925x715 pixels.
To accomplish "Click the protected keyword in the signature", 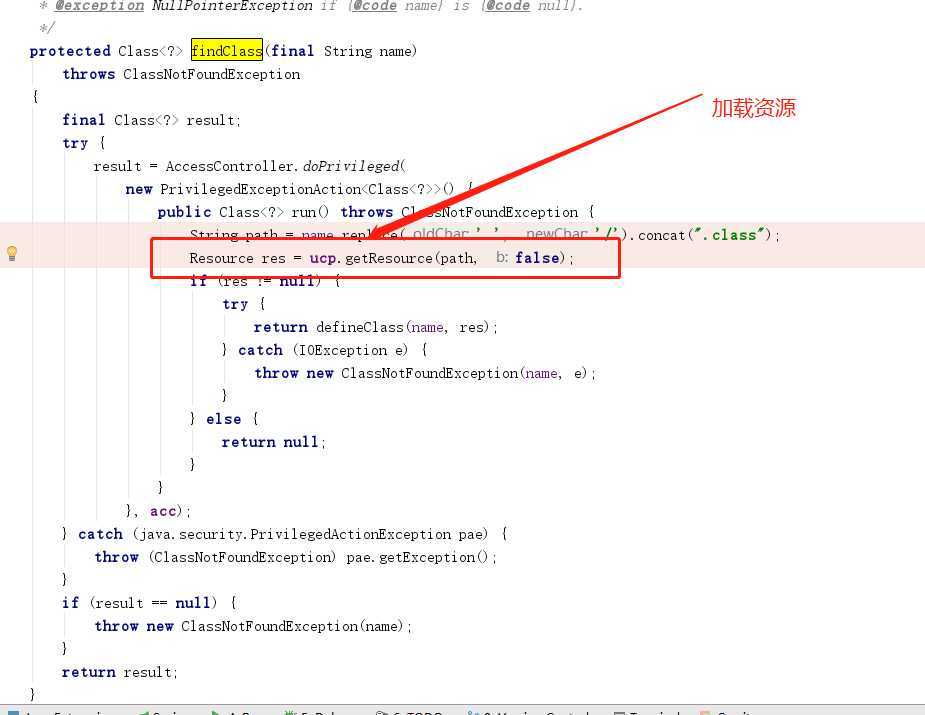I will coord(70,51).
